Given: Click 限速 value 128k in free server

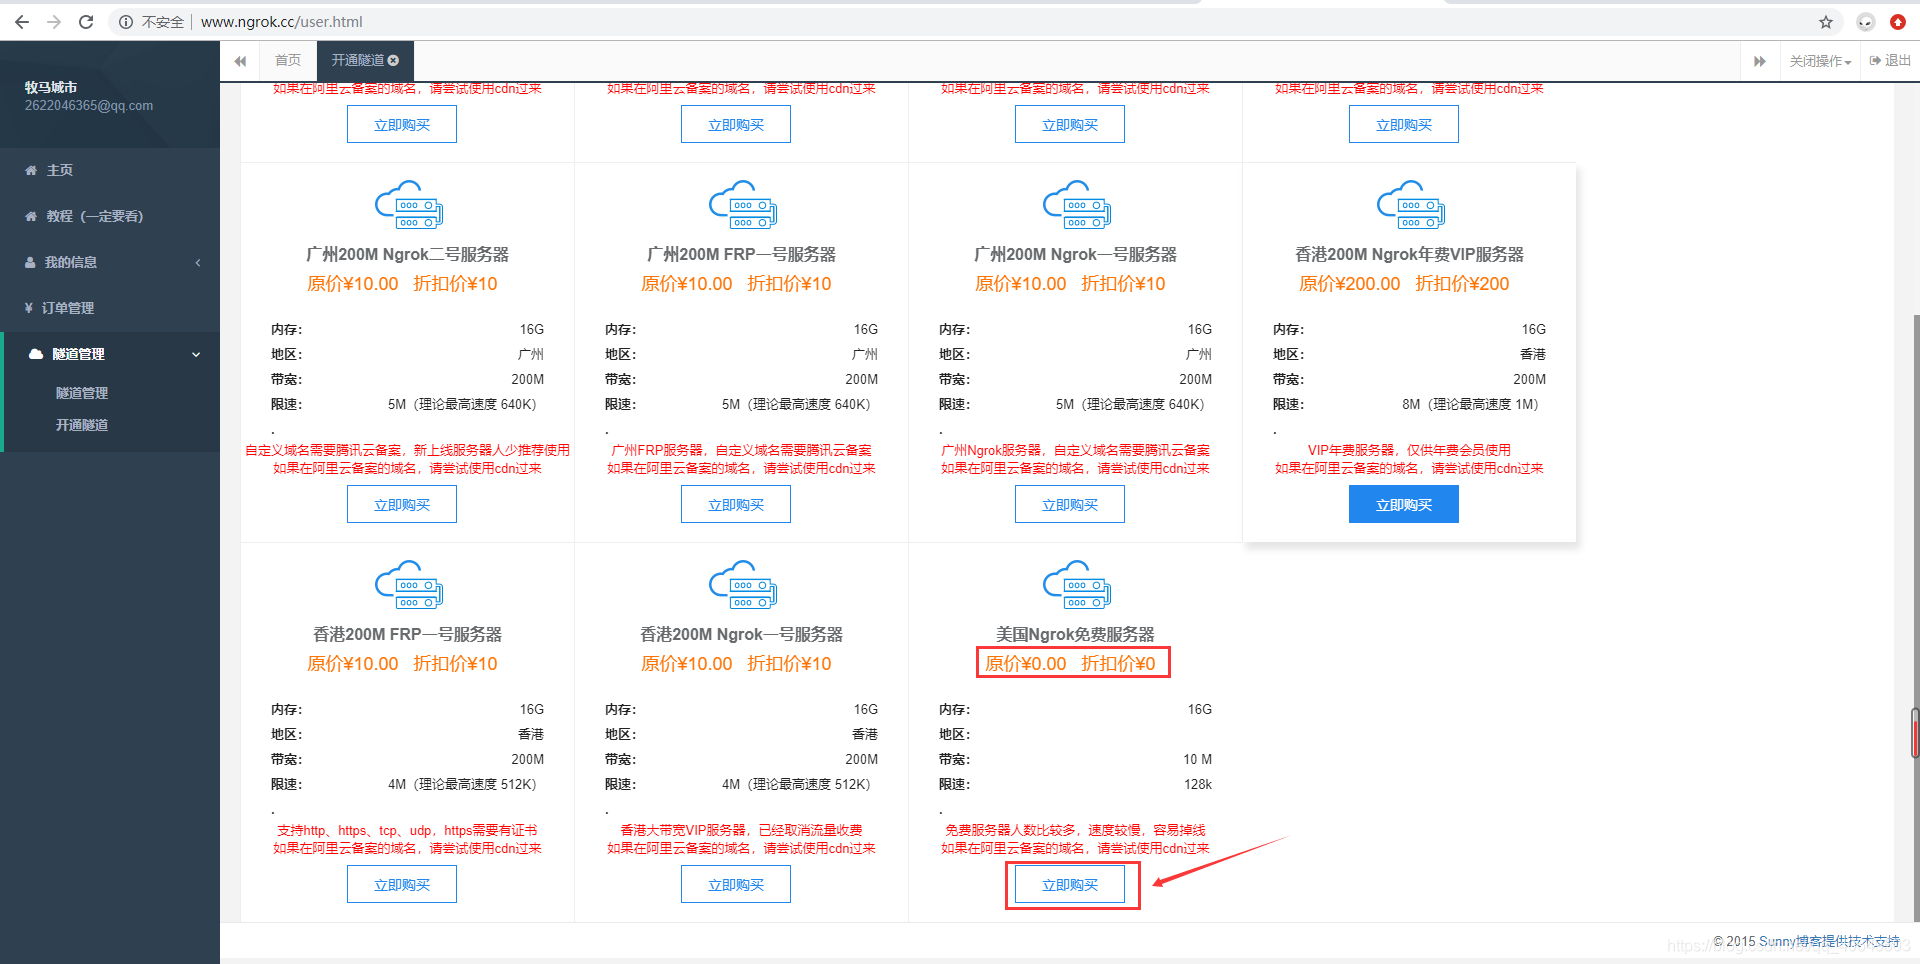Looking at the screenshot, I should [1198, 785].
